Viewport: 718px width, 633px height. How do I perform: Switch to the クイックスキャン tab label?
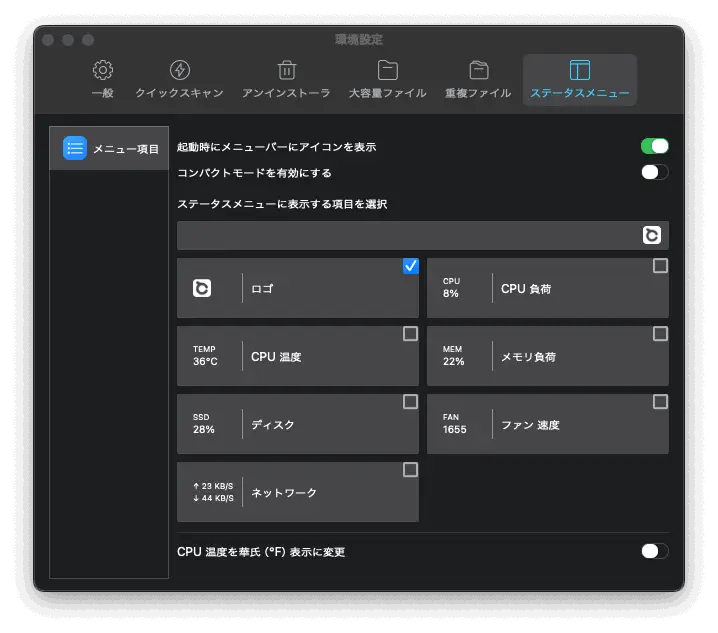(x=180, y=93)
